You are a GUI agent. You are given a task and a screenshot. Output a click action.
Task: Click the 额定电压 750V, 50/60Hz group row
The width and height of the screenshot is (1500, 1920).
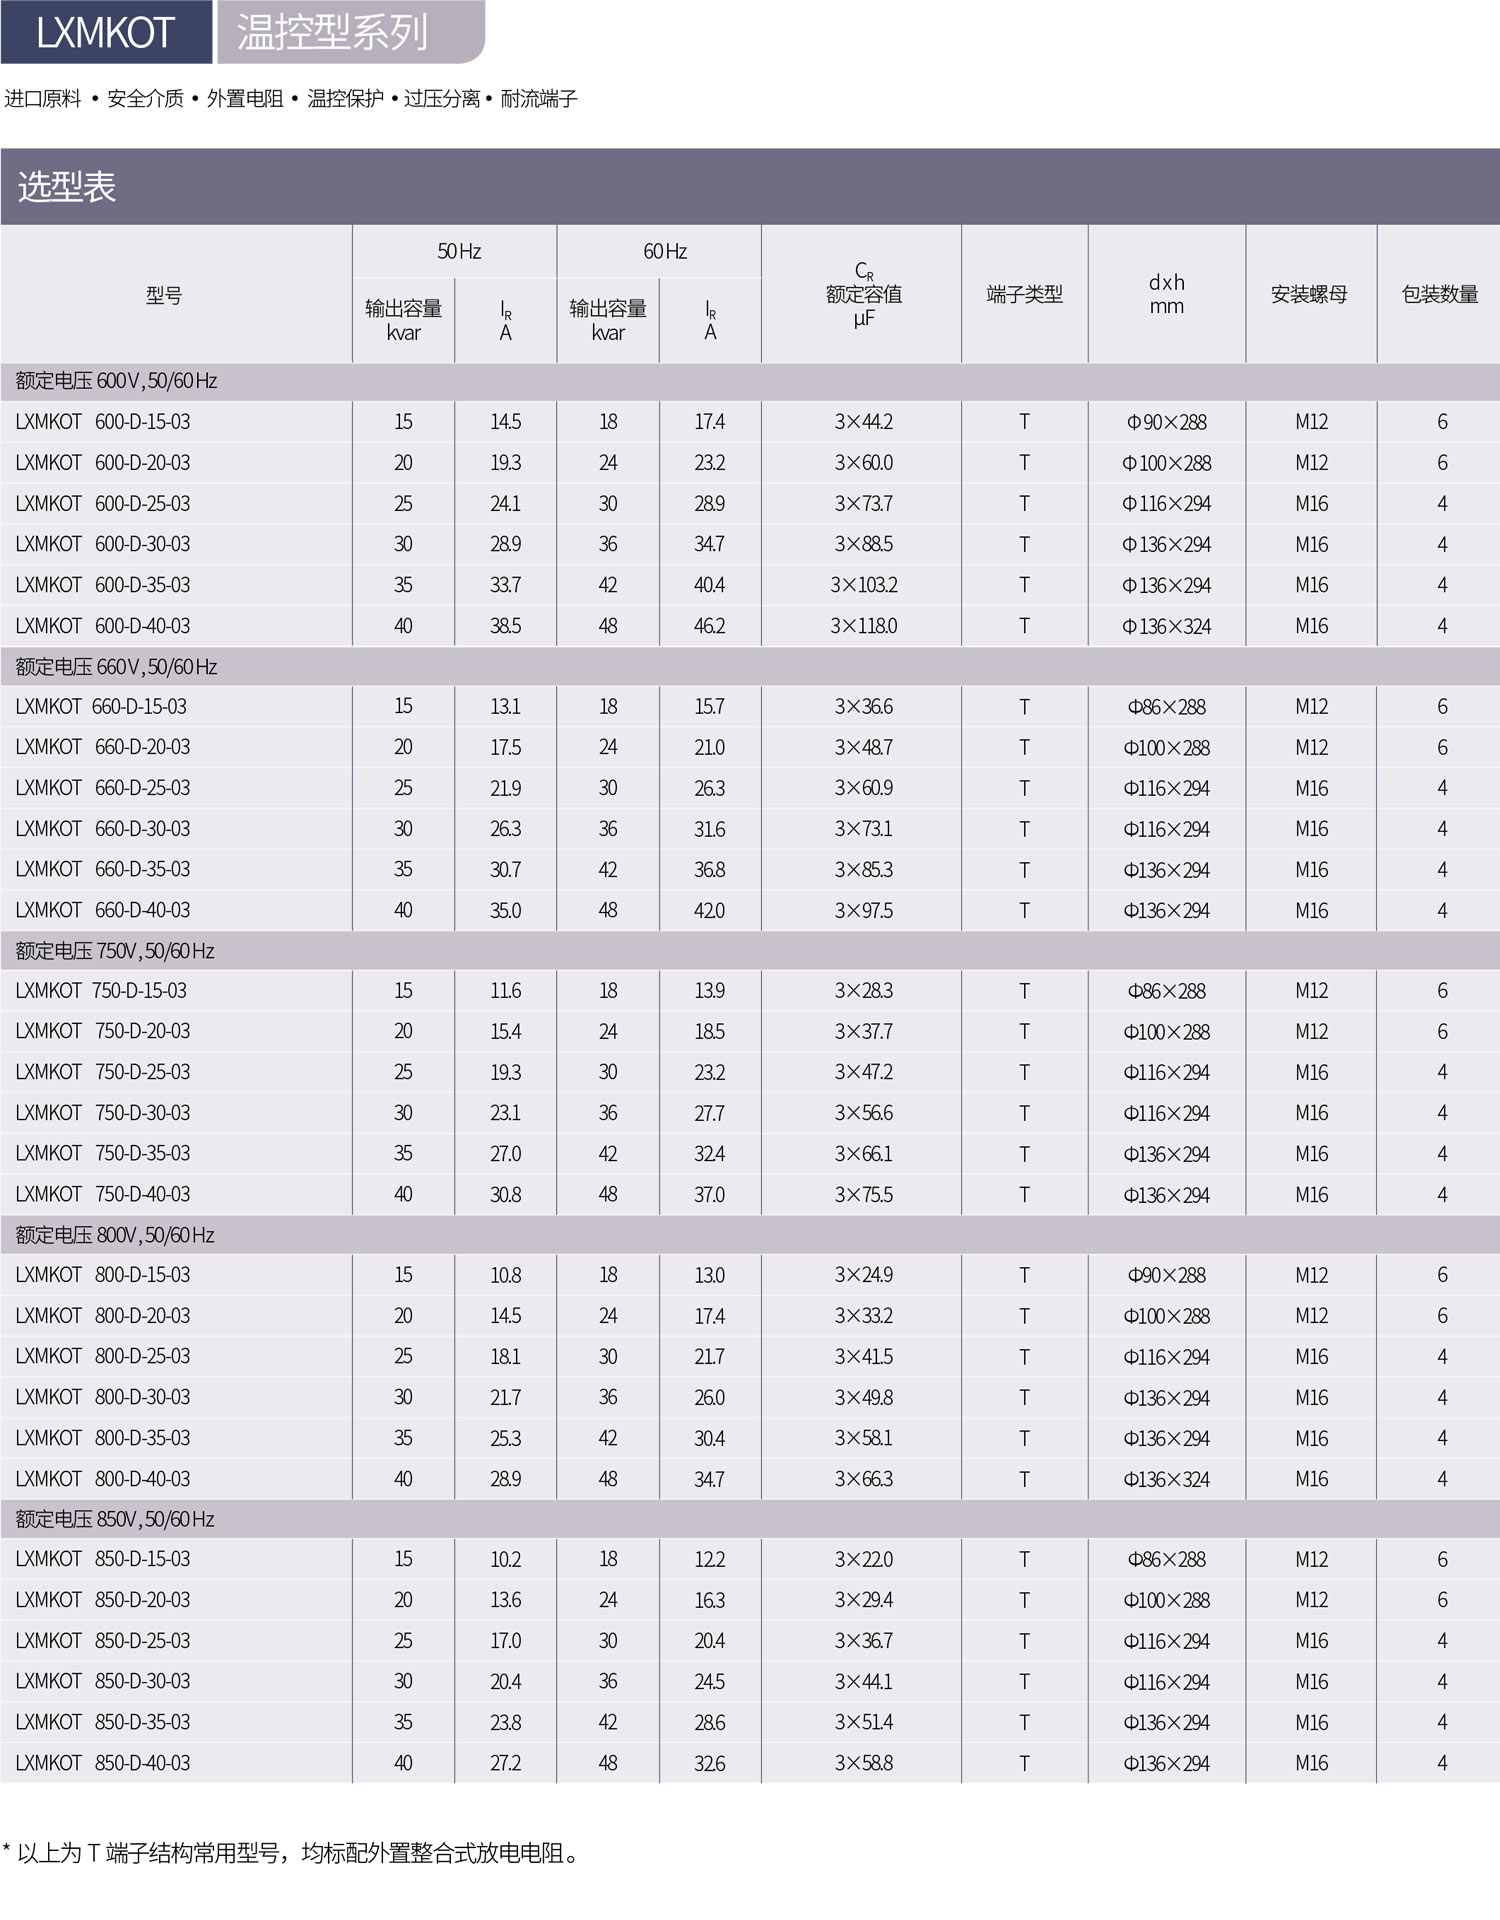pyautogui.click(x=115, y=951)
